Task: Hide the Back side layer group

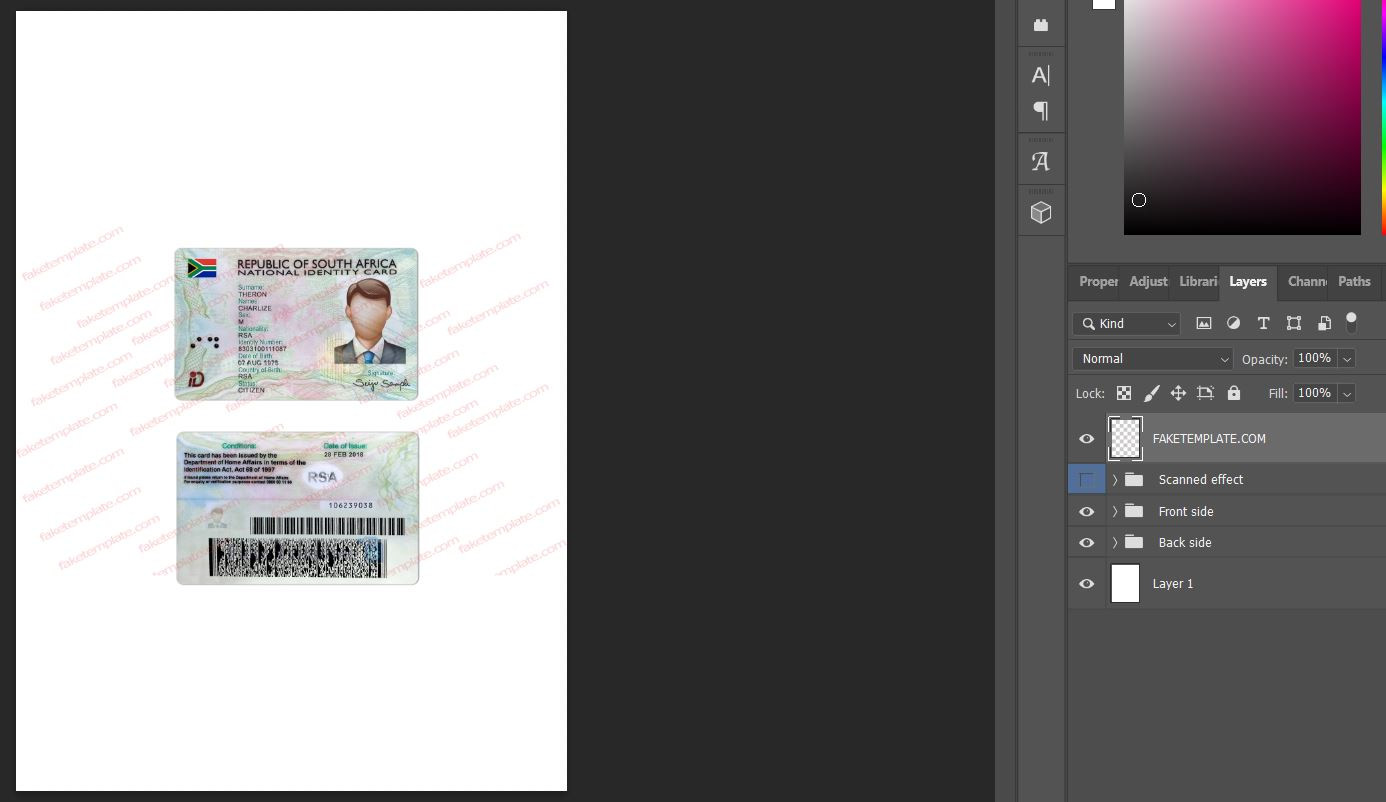Action: tap(1086, 542)
